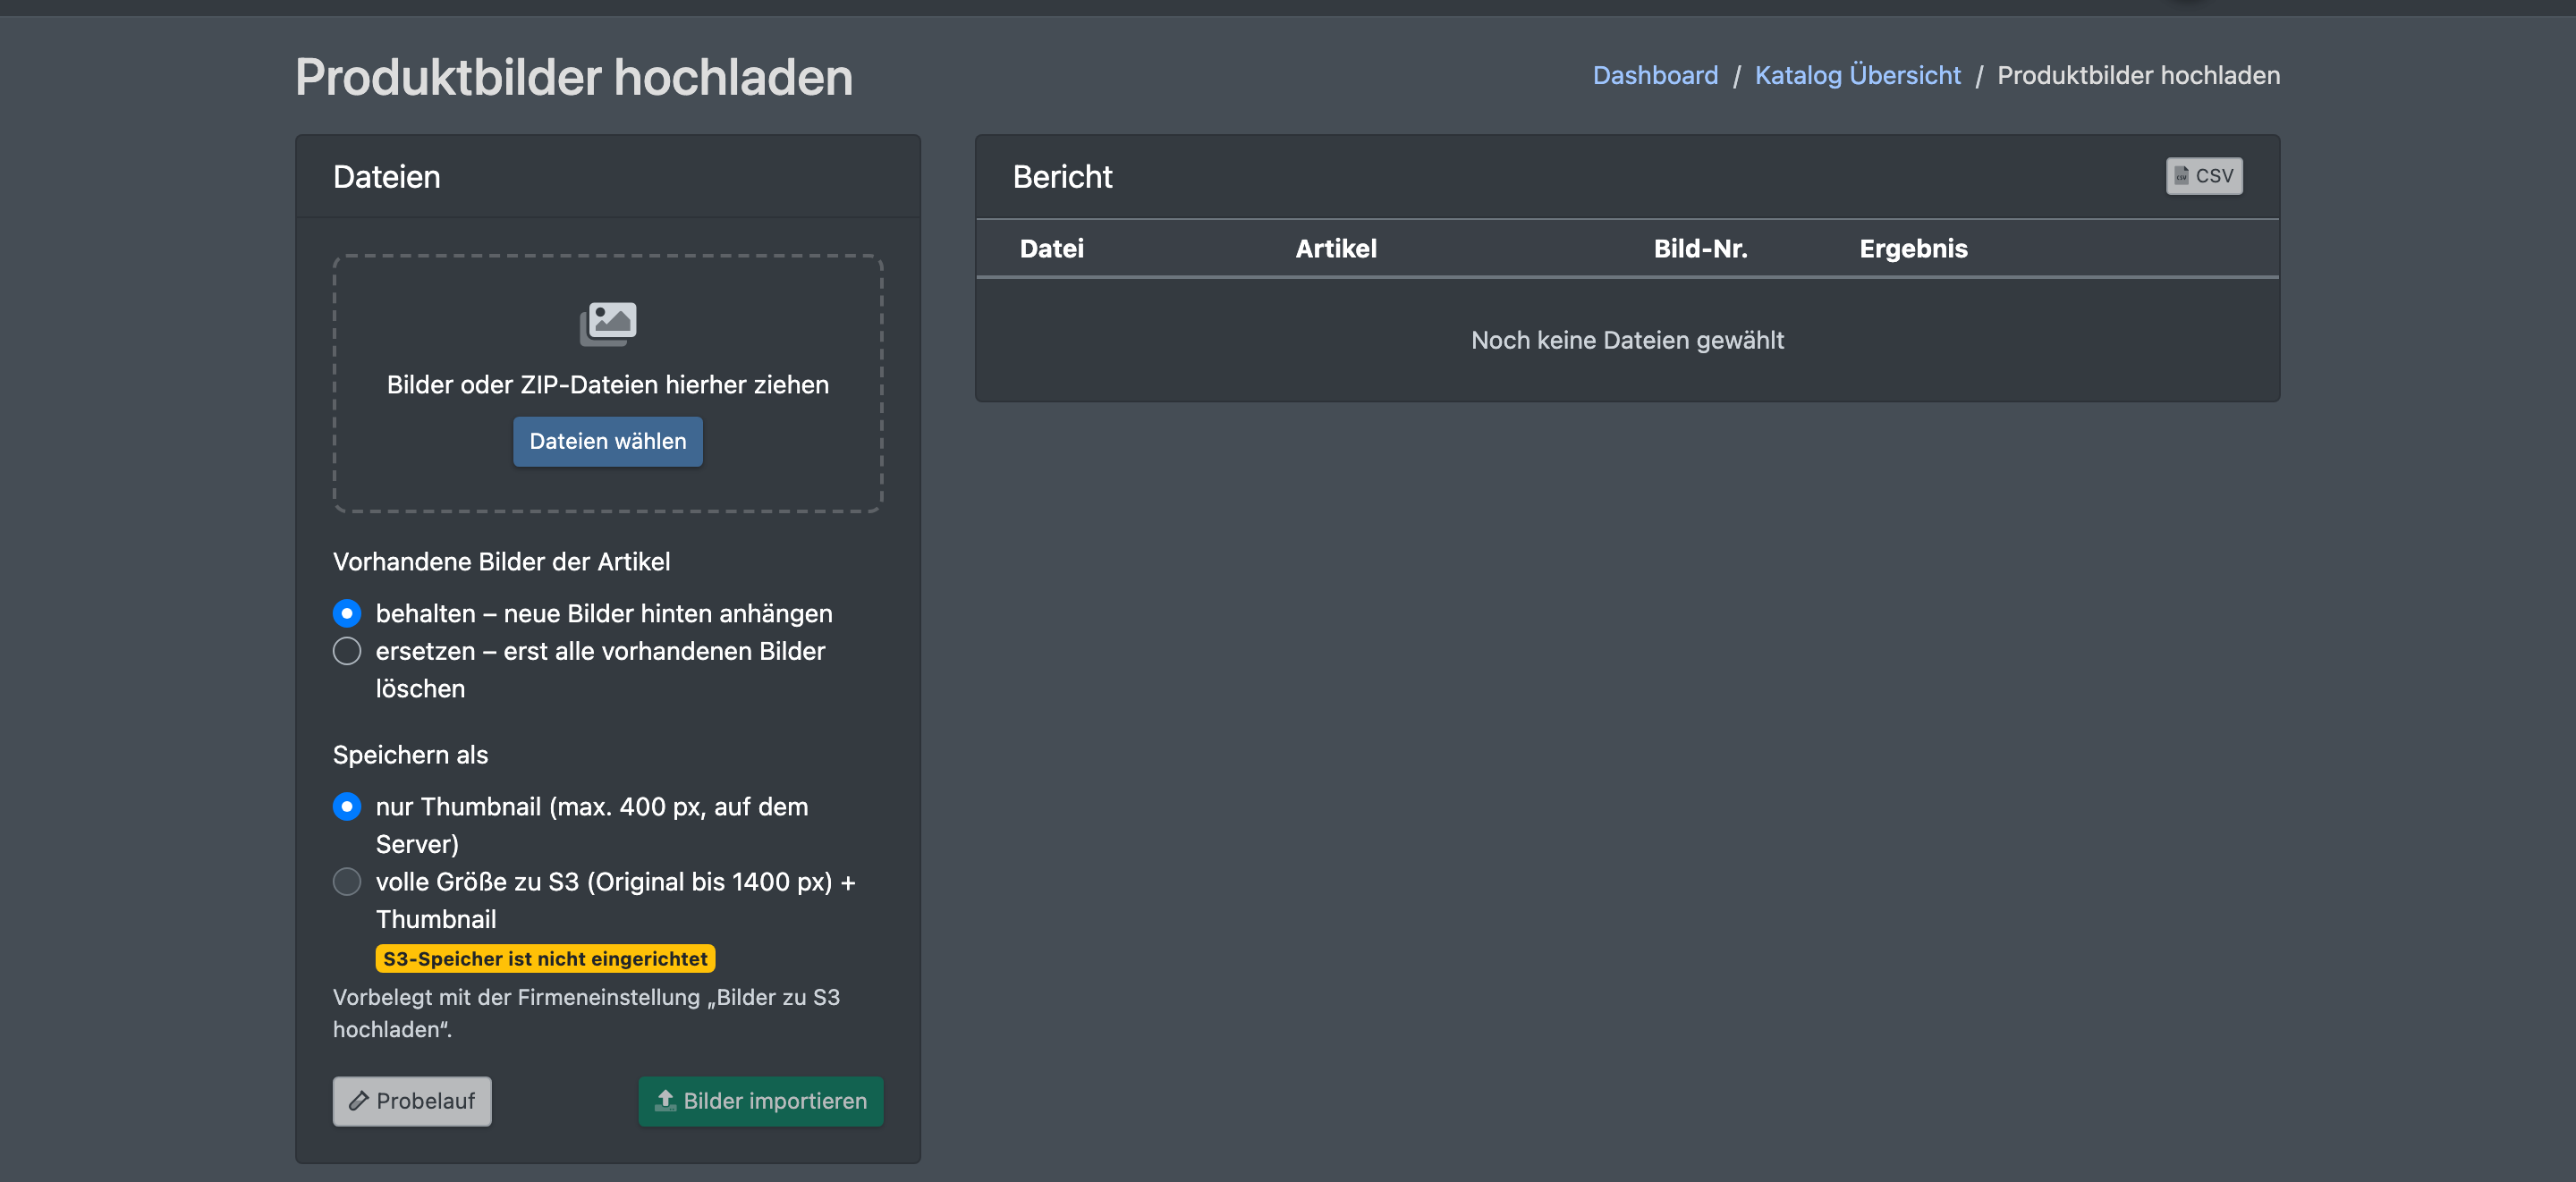This screenshot has width=2576, height=1182.
Task: Choose nur Thumbnail save option
Action: click(x=347, y=806)
